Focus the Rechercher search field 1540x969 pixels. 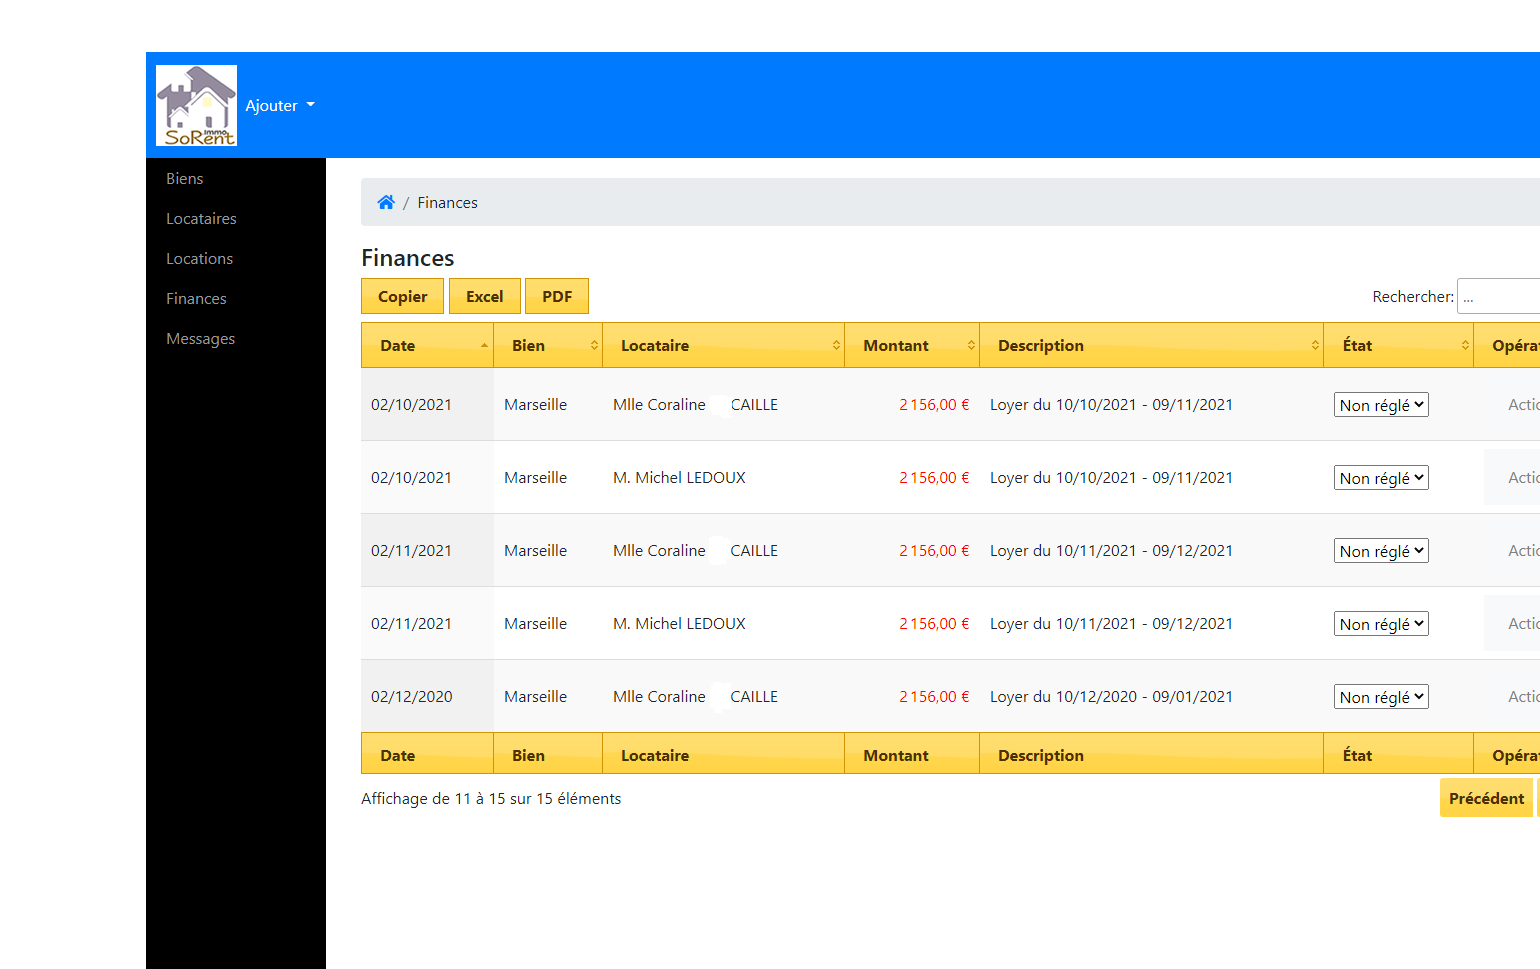pyautogui.click(x=1498, y=296)
